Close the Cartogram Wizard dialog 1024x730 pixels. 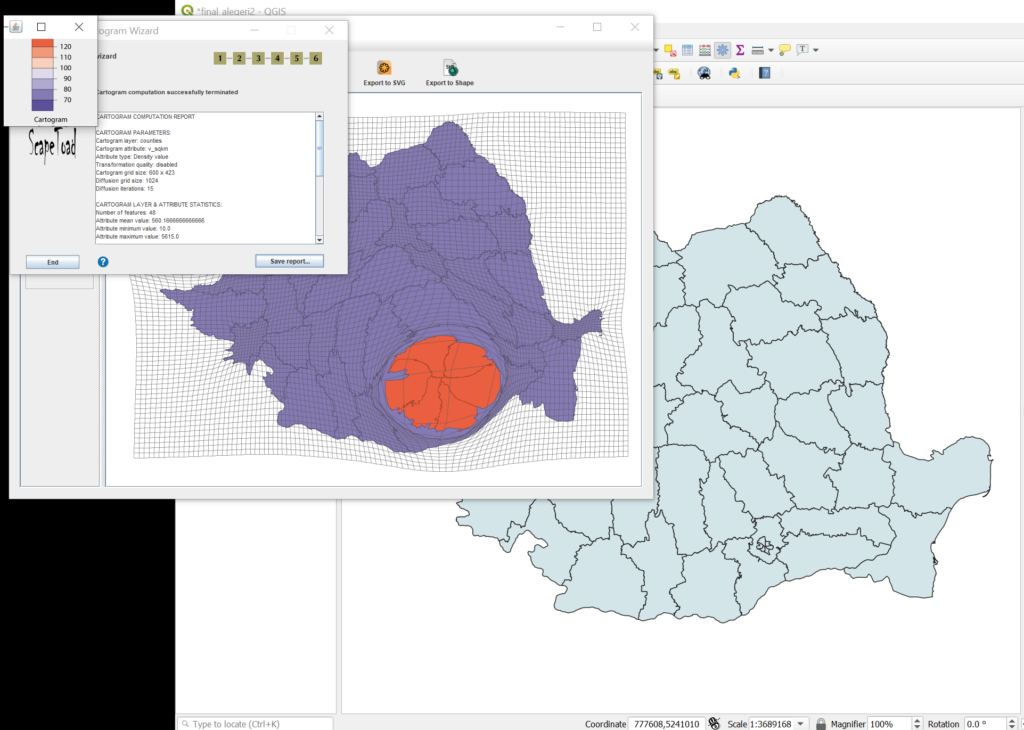[x=329, y=30]
